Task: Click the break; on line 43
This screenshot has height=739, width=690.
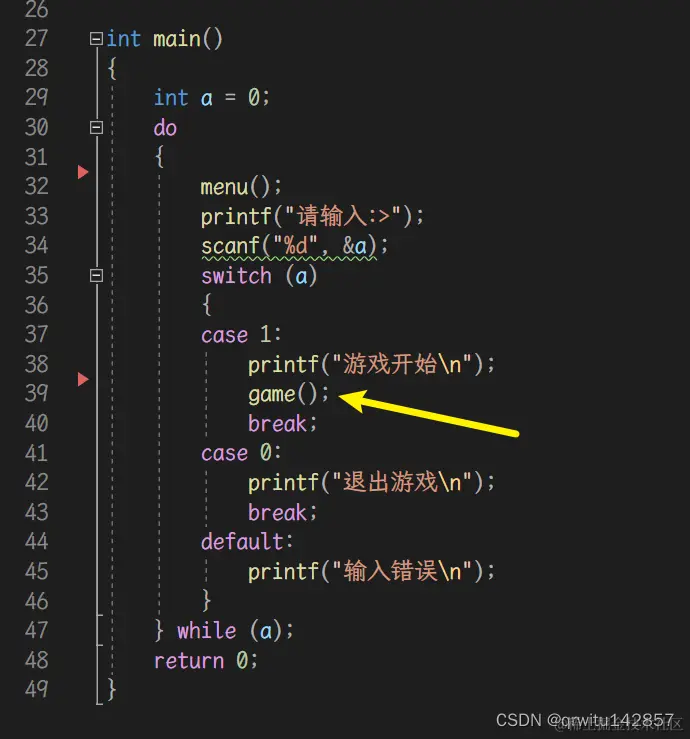Action: click(x=282, y=512)
